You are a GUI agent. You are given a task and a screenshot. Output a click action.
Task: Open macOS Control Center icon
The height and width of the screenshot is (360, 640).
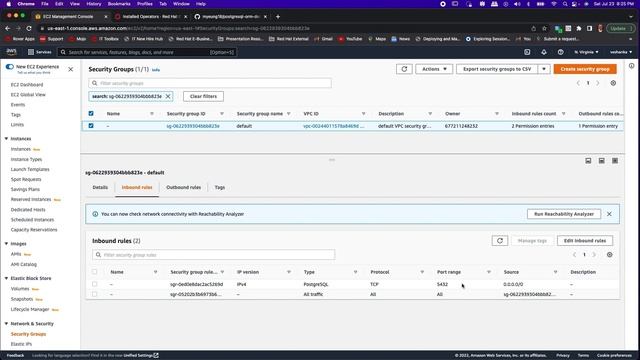tap(575, 4)
